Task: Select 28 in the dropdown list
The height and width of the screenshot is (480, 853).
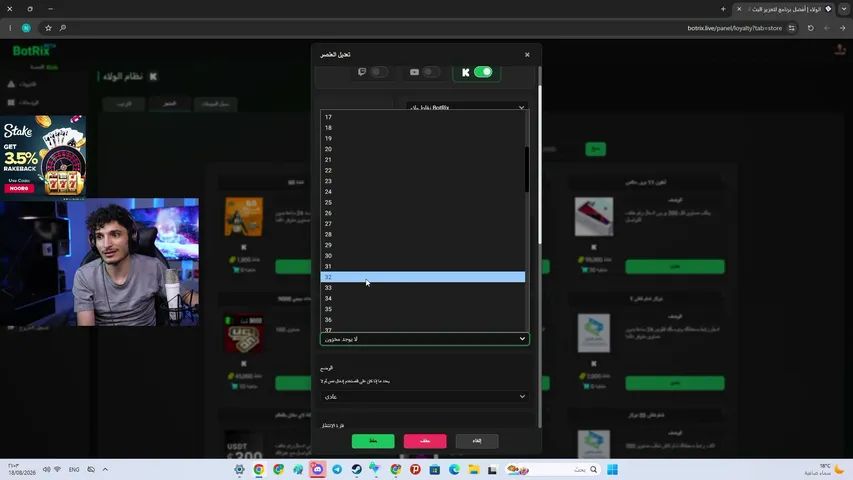Action: pyautogui.click(x=423, y=235)
